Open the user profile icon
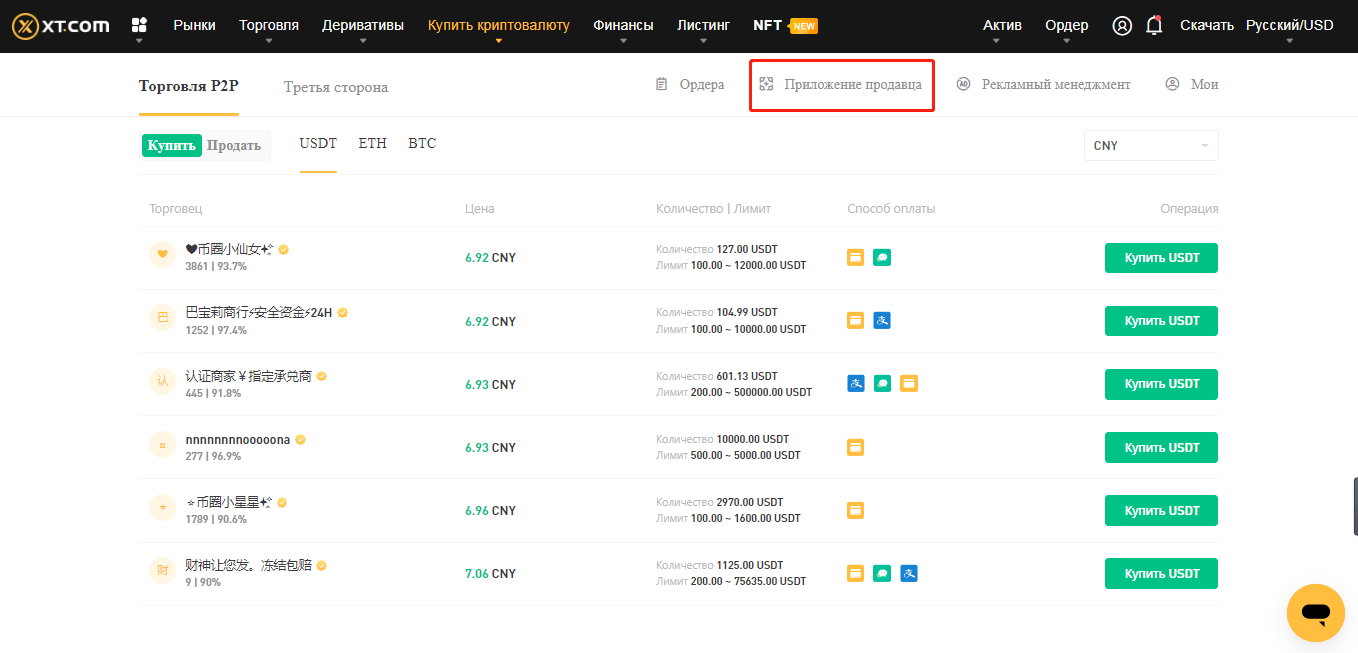The image size is (1358, 653). [x=1122, y=26]
